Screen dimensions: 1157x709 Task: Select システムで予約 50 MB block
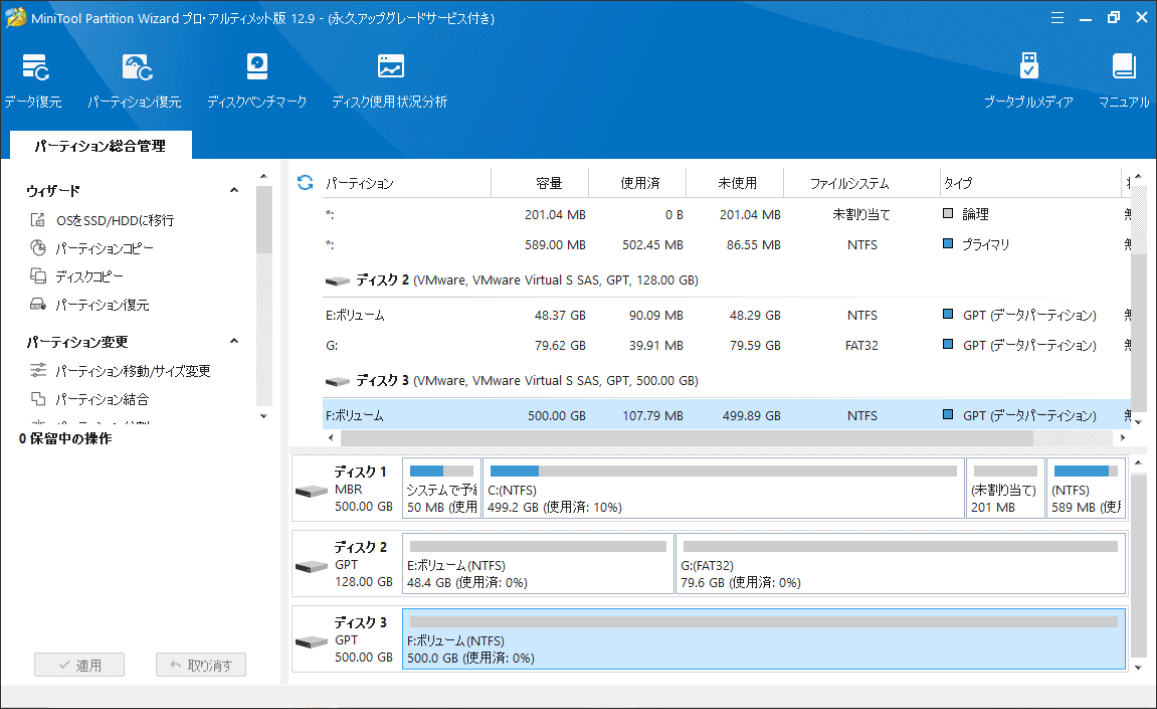(x=441, y=488)
